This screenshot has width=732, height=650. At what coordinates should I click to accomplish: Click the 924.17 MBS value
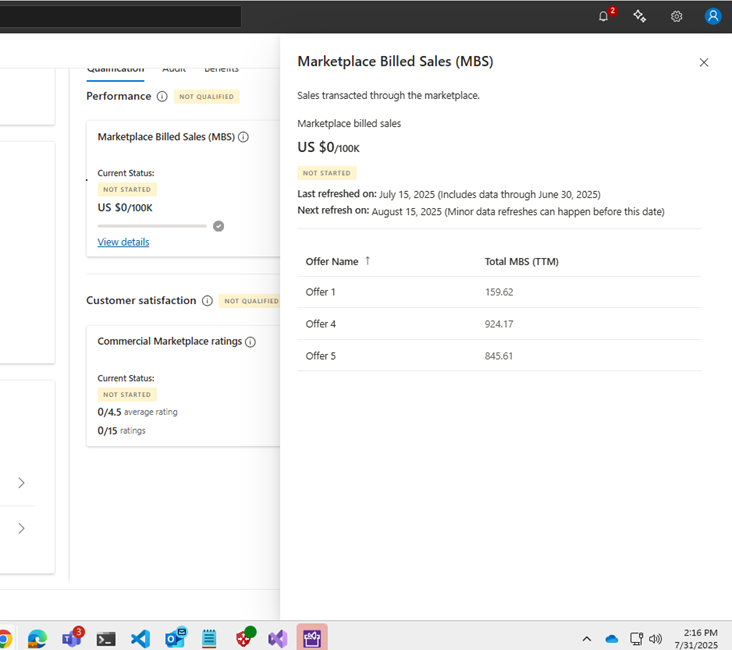point(499,324)
